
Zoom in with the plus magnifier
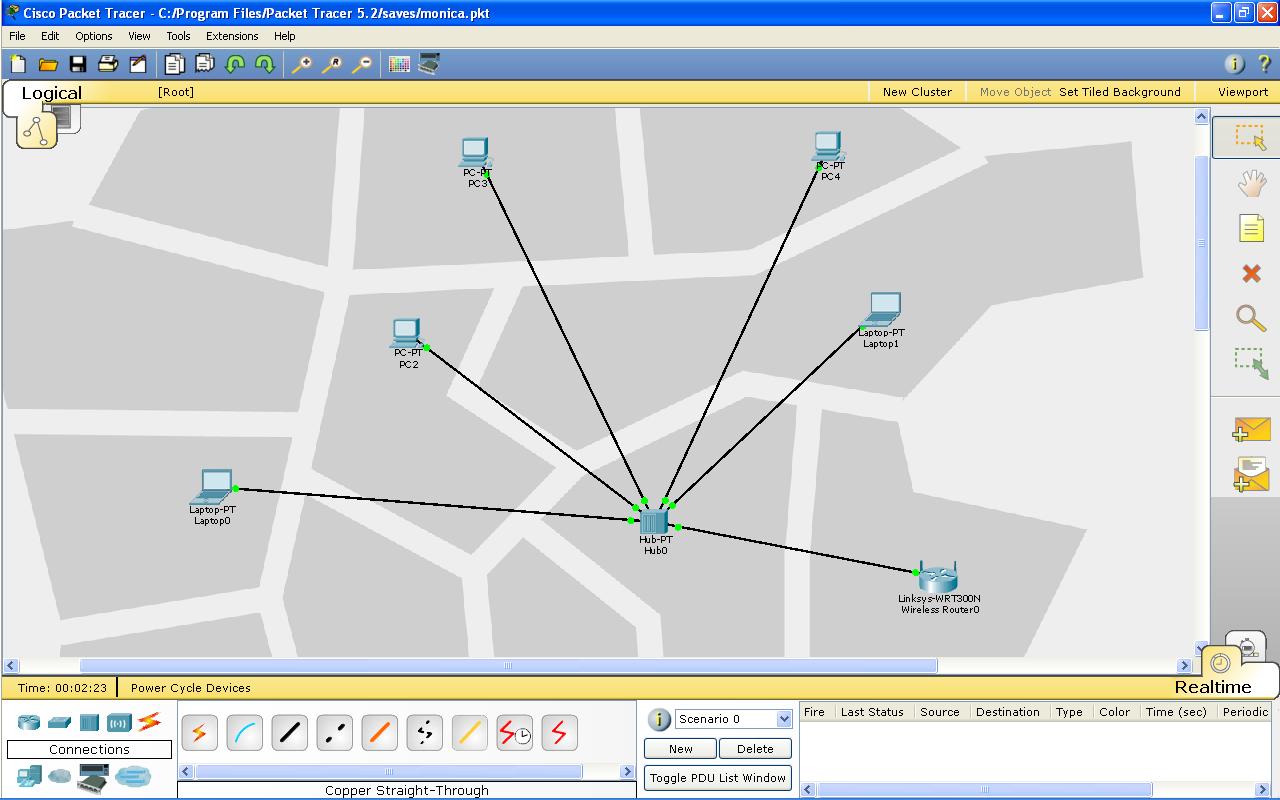point(301,64)
